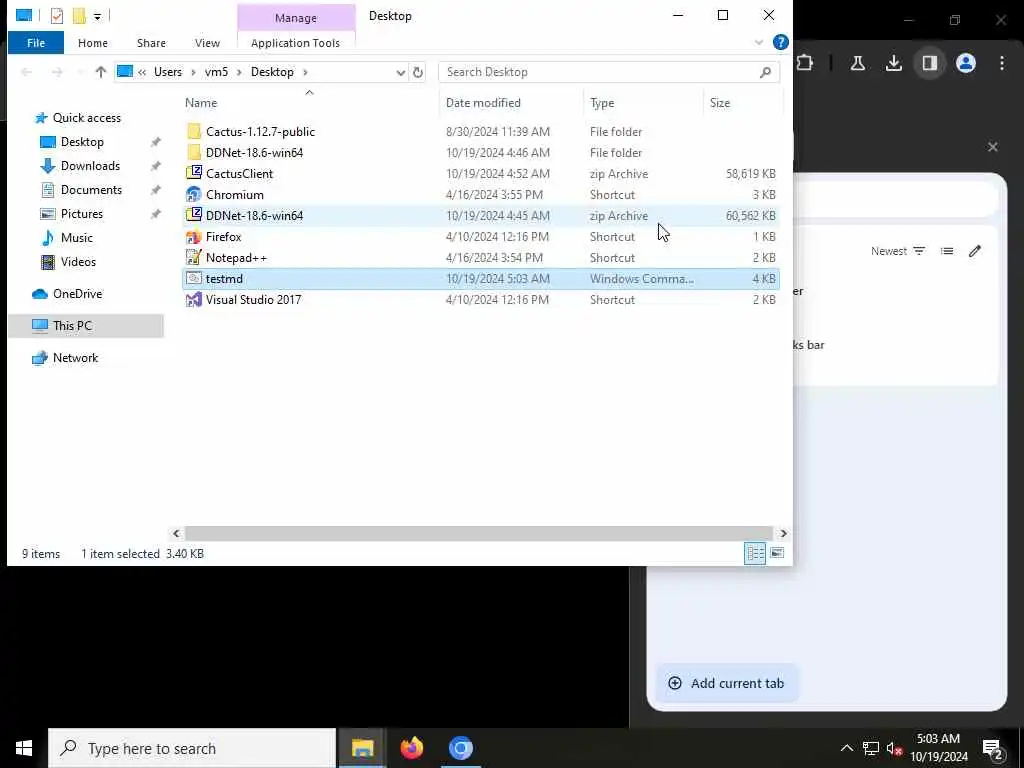The width and height of the screenshot is (1024, 768).
Task: Open the Share ribbon tab
Action: (x=151, y=43)
